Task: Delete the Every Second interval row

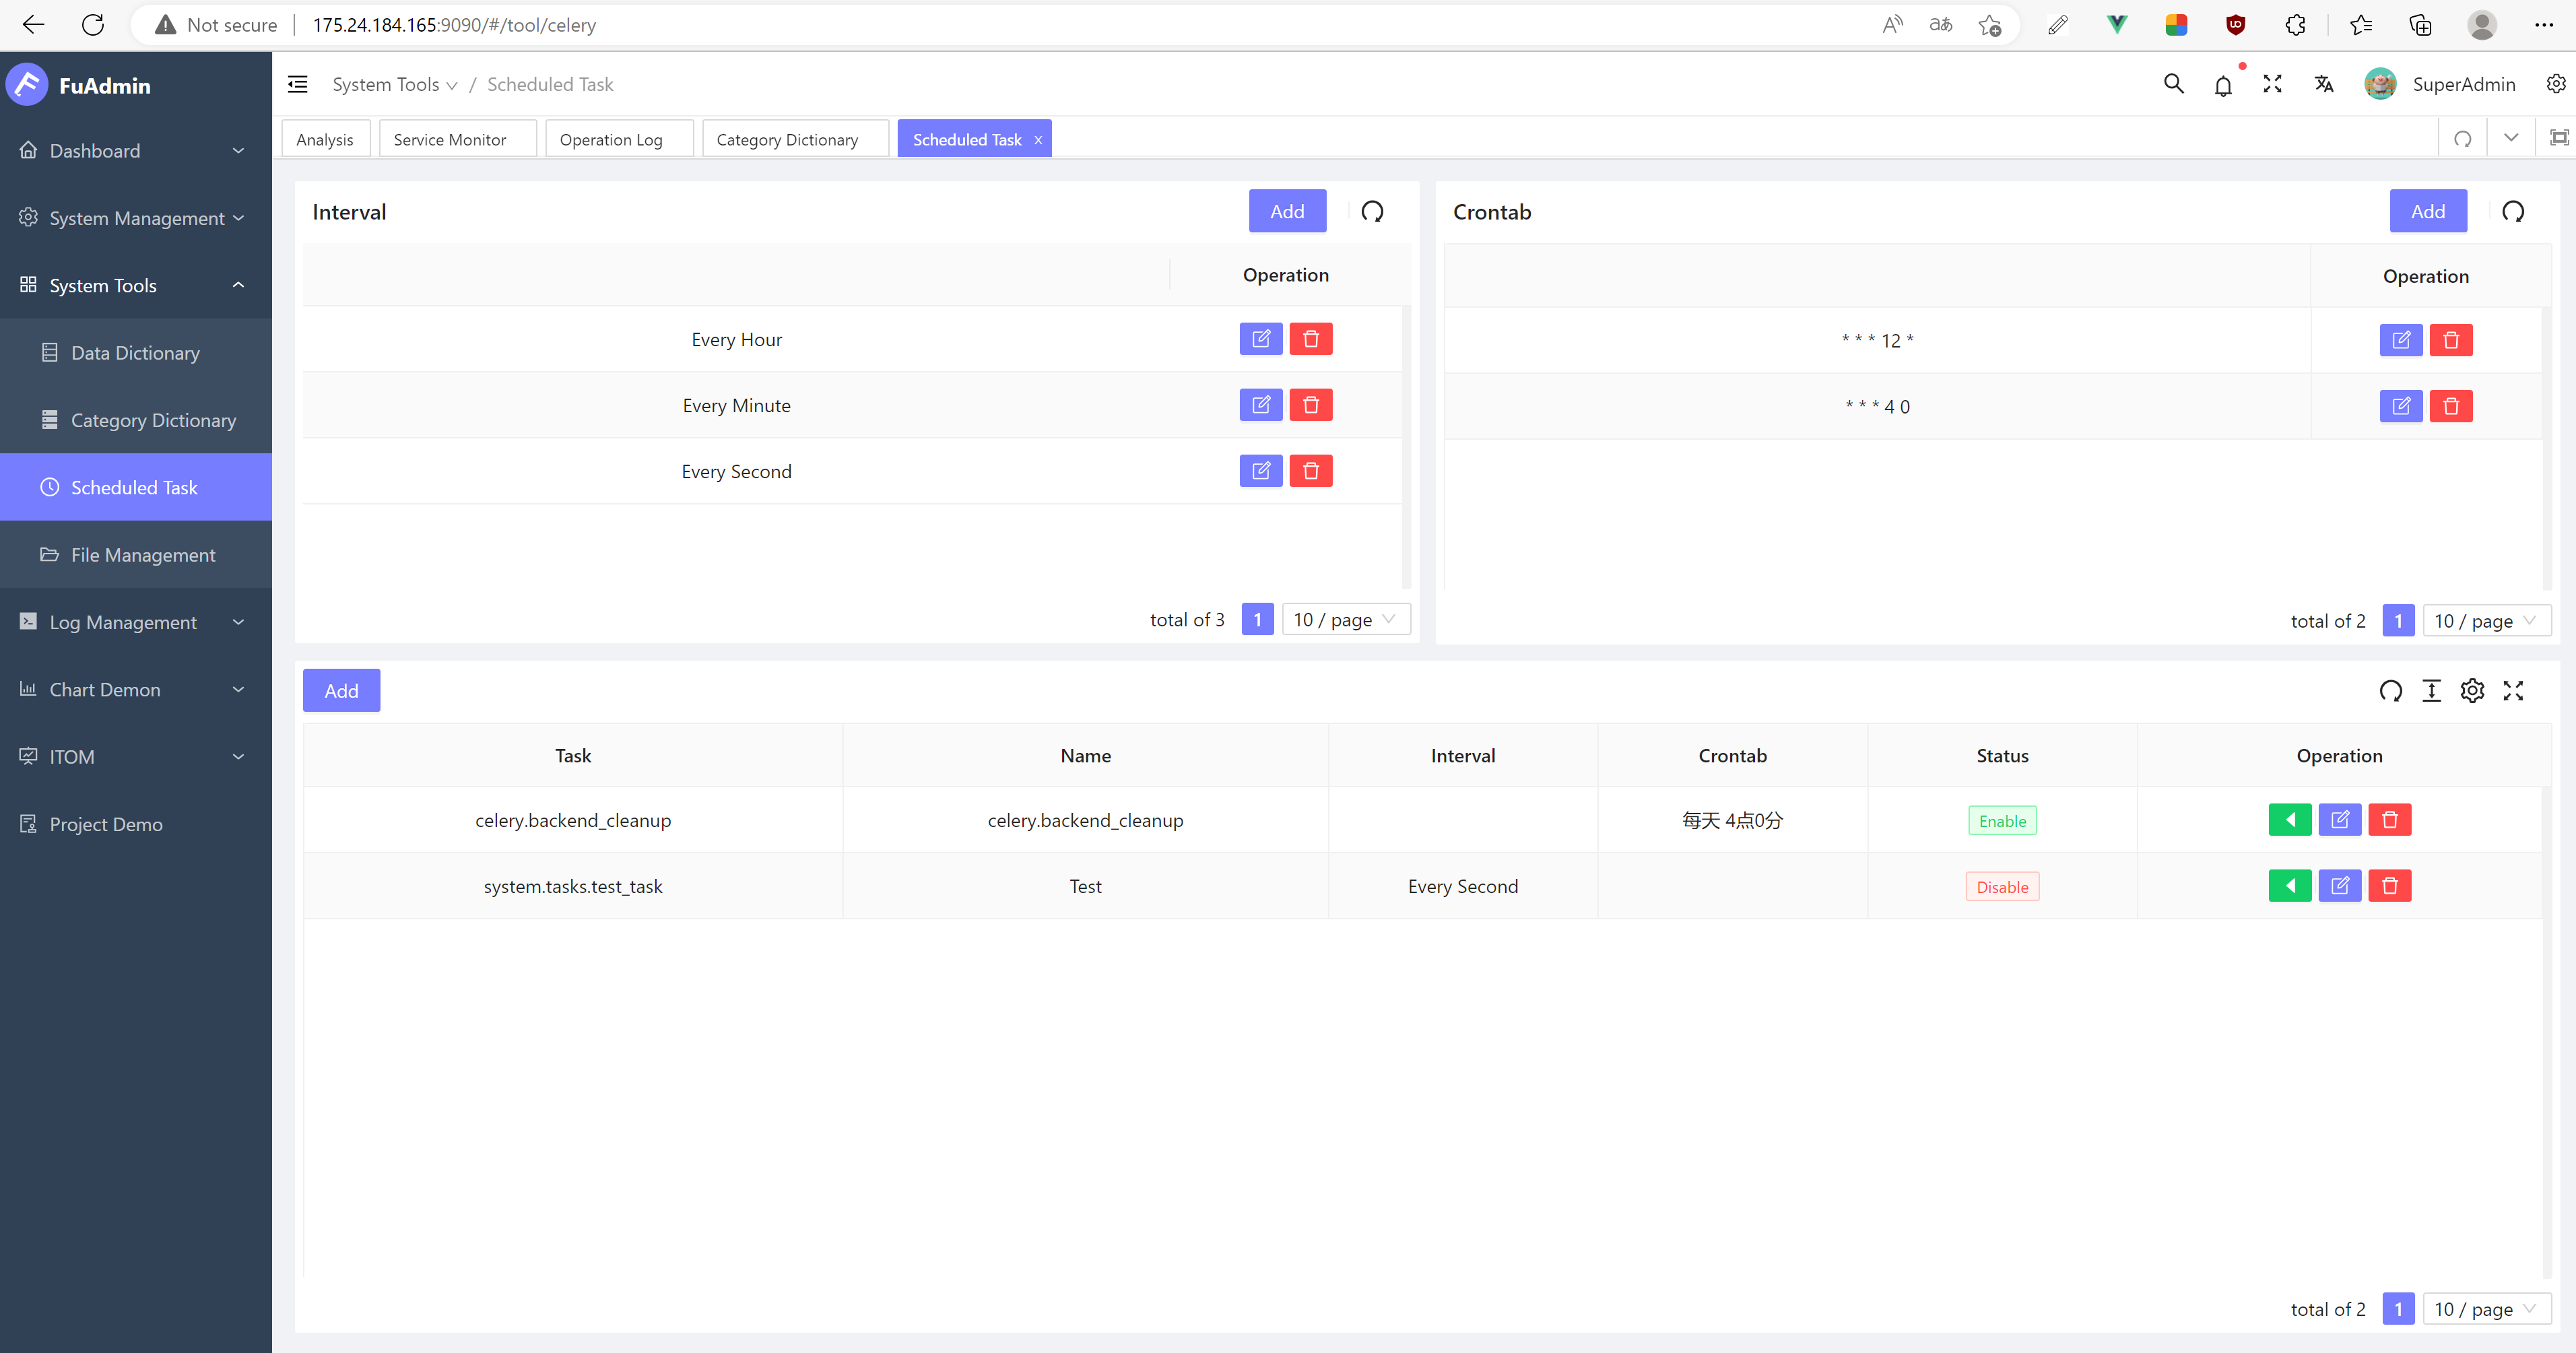Action: click(1310, 471)
